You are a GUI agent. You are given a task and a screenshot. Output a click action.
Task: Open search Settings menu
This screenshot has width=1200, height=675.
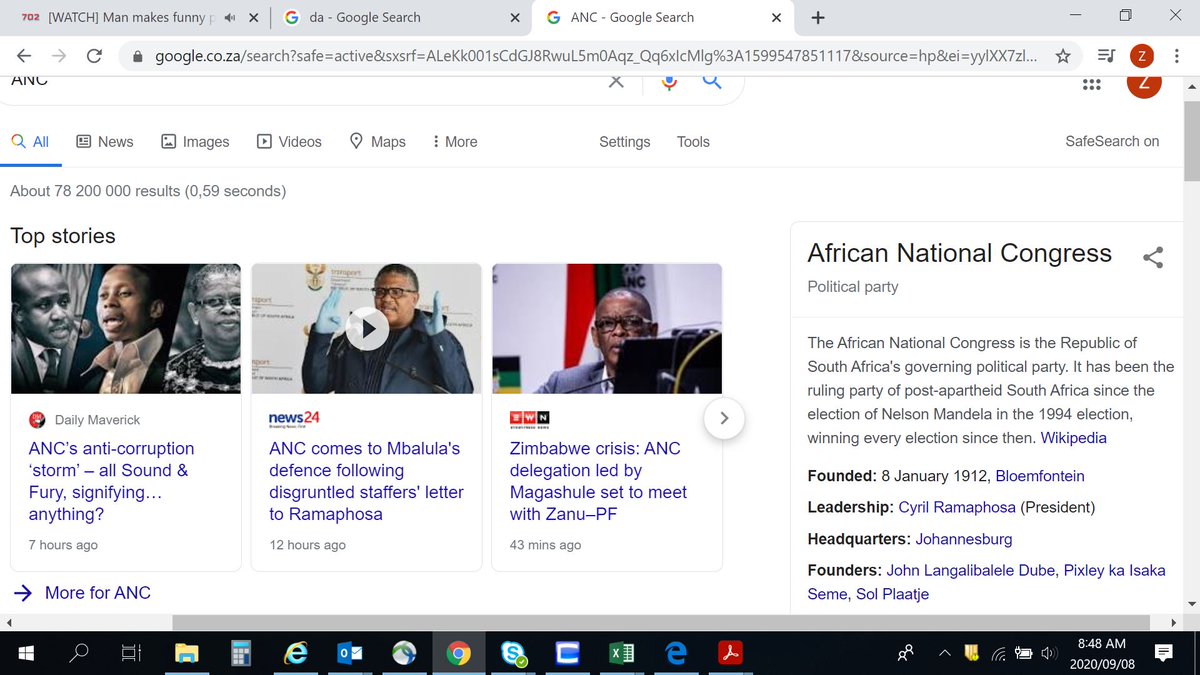[625, 142]
